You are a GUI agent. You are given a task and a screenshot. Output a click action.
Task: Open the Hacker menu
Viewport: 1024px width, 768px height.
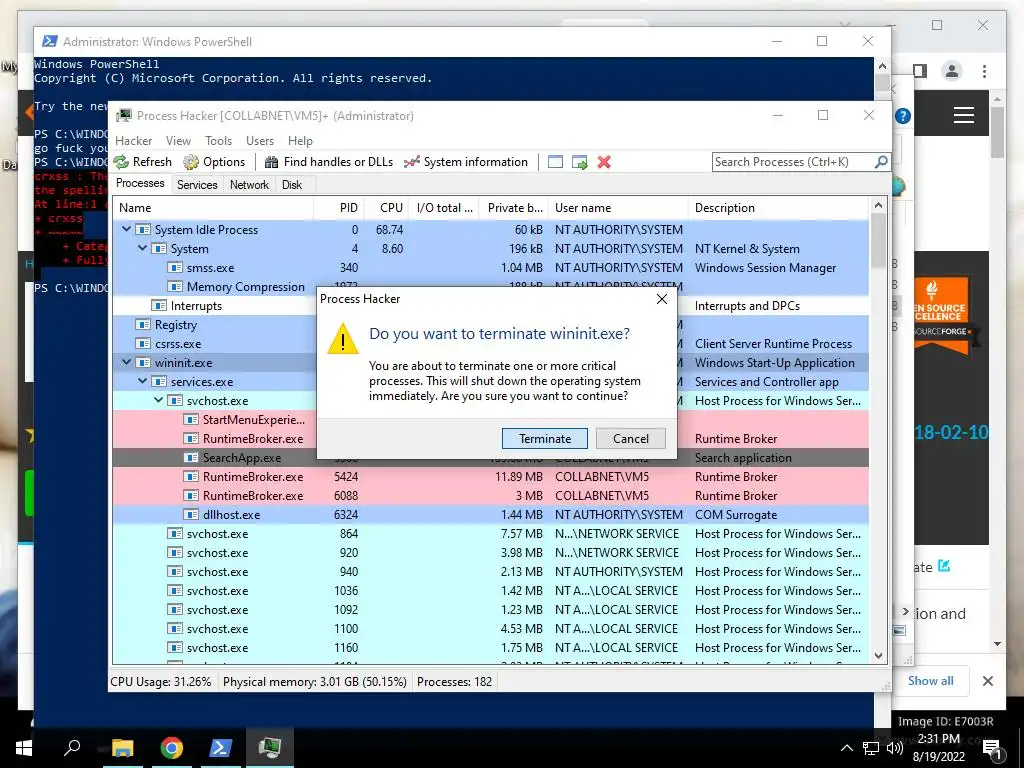[x=133, y=140]
